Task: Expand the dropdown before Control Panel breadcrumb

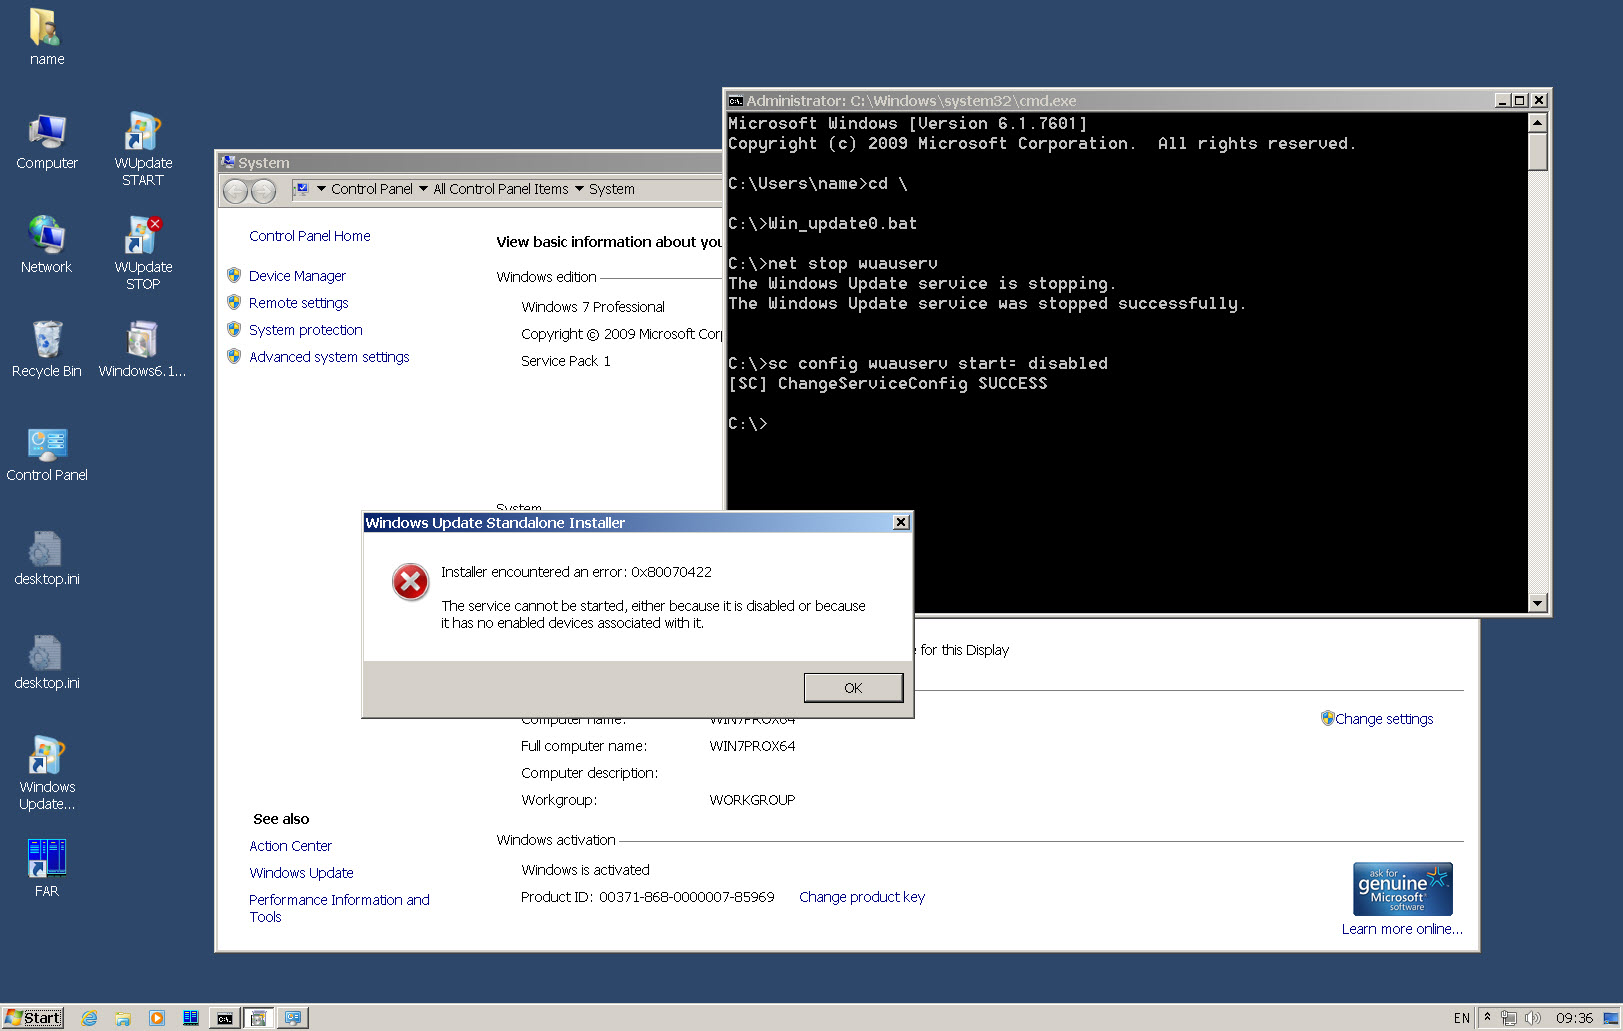Action: (x=321, y=188)
